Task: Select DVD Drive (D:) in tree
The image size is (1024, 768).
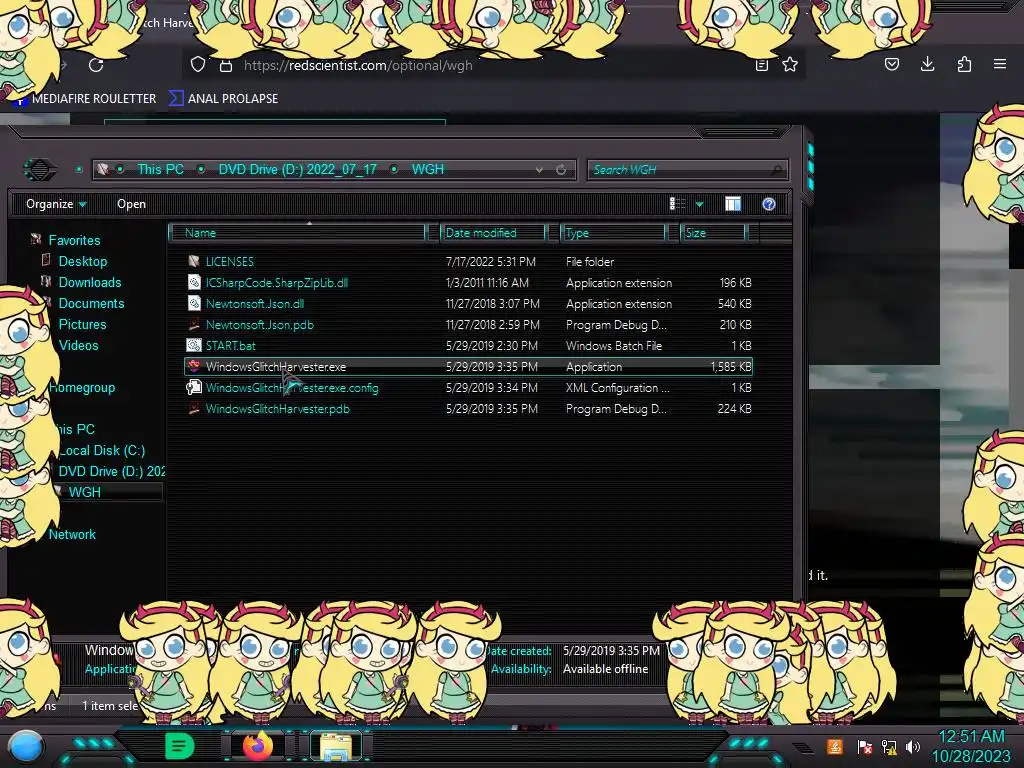Action: (x=111, y=471)
